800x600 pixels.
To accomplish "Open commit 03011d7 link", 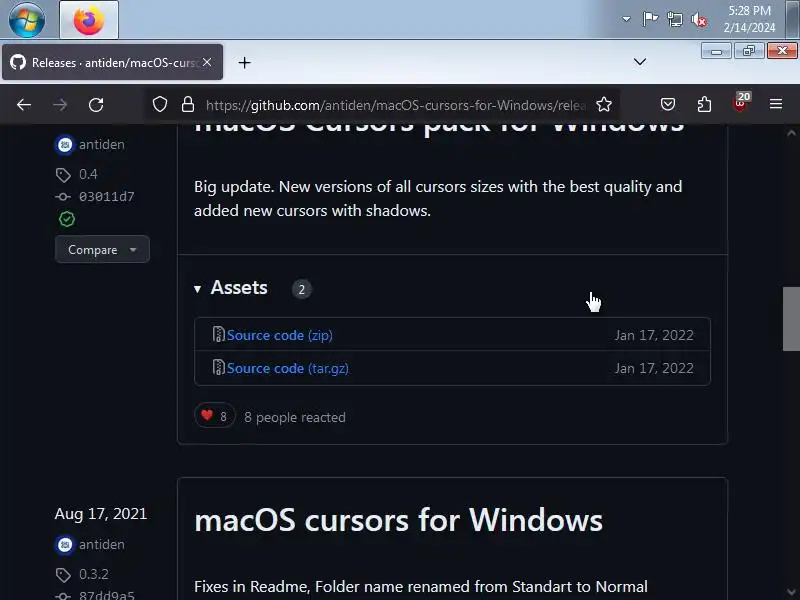I will pyautogui.click(x=107, y=197).
